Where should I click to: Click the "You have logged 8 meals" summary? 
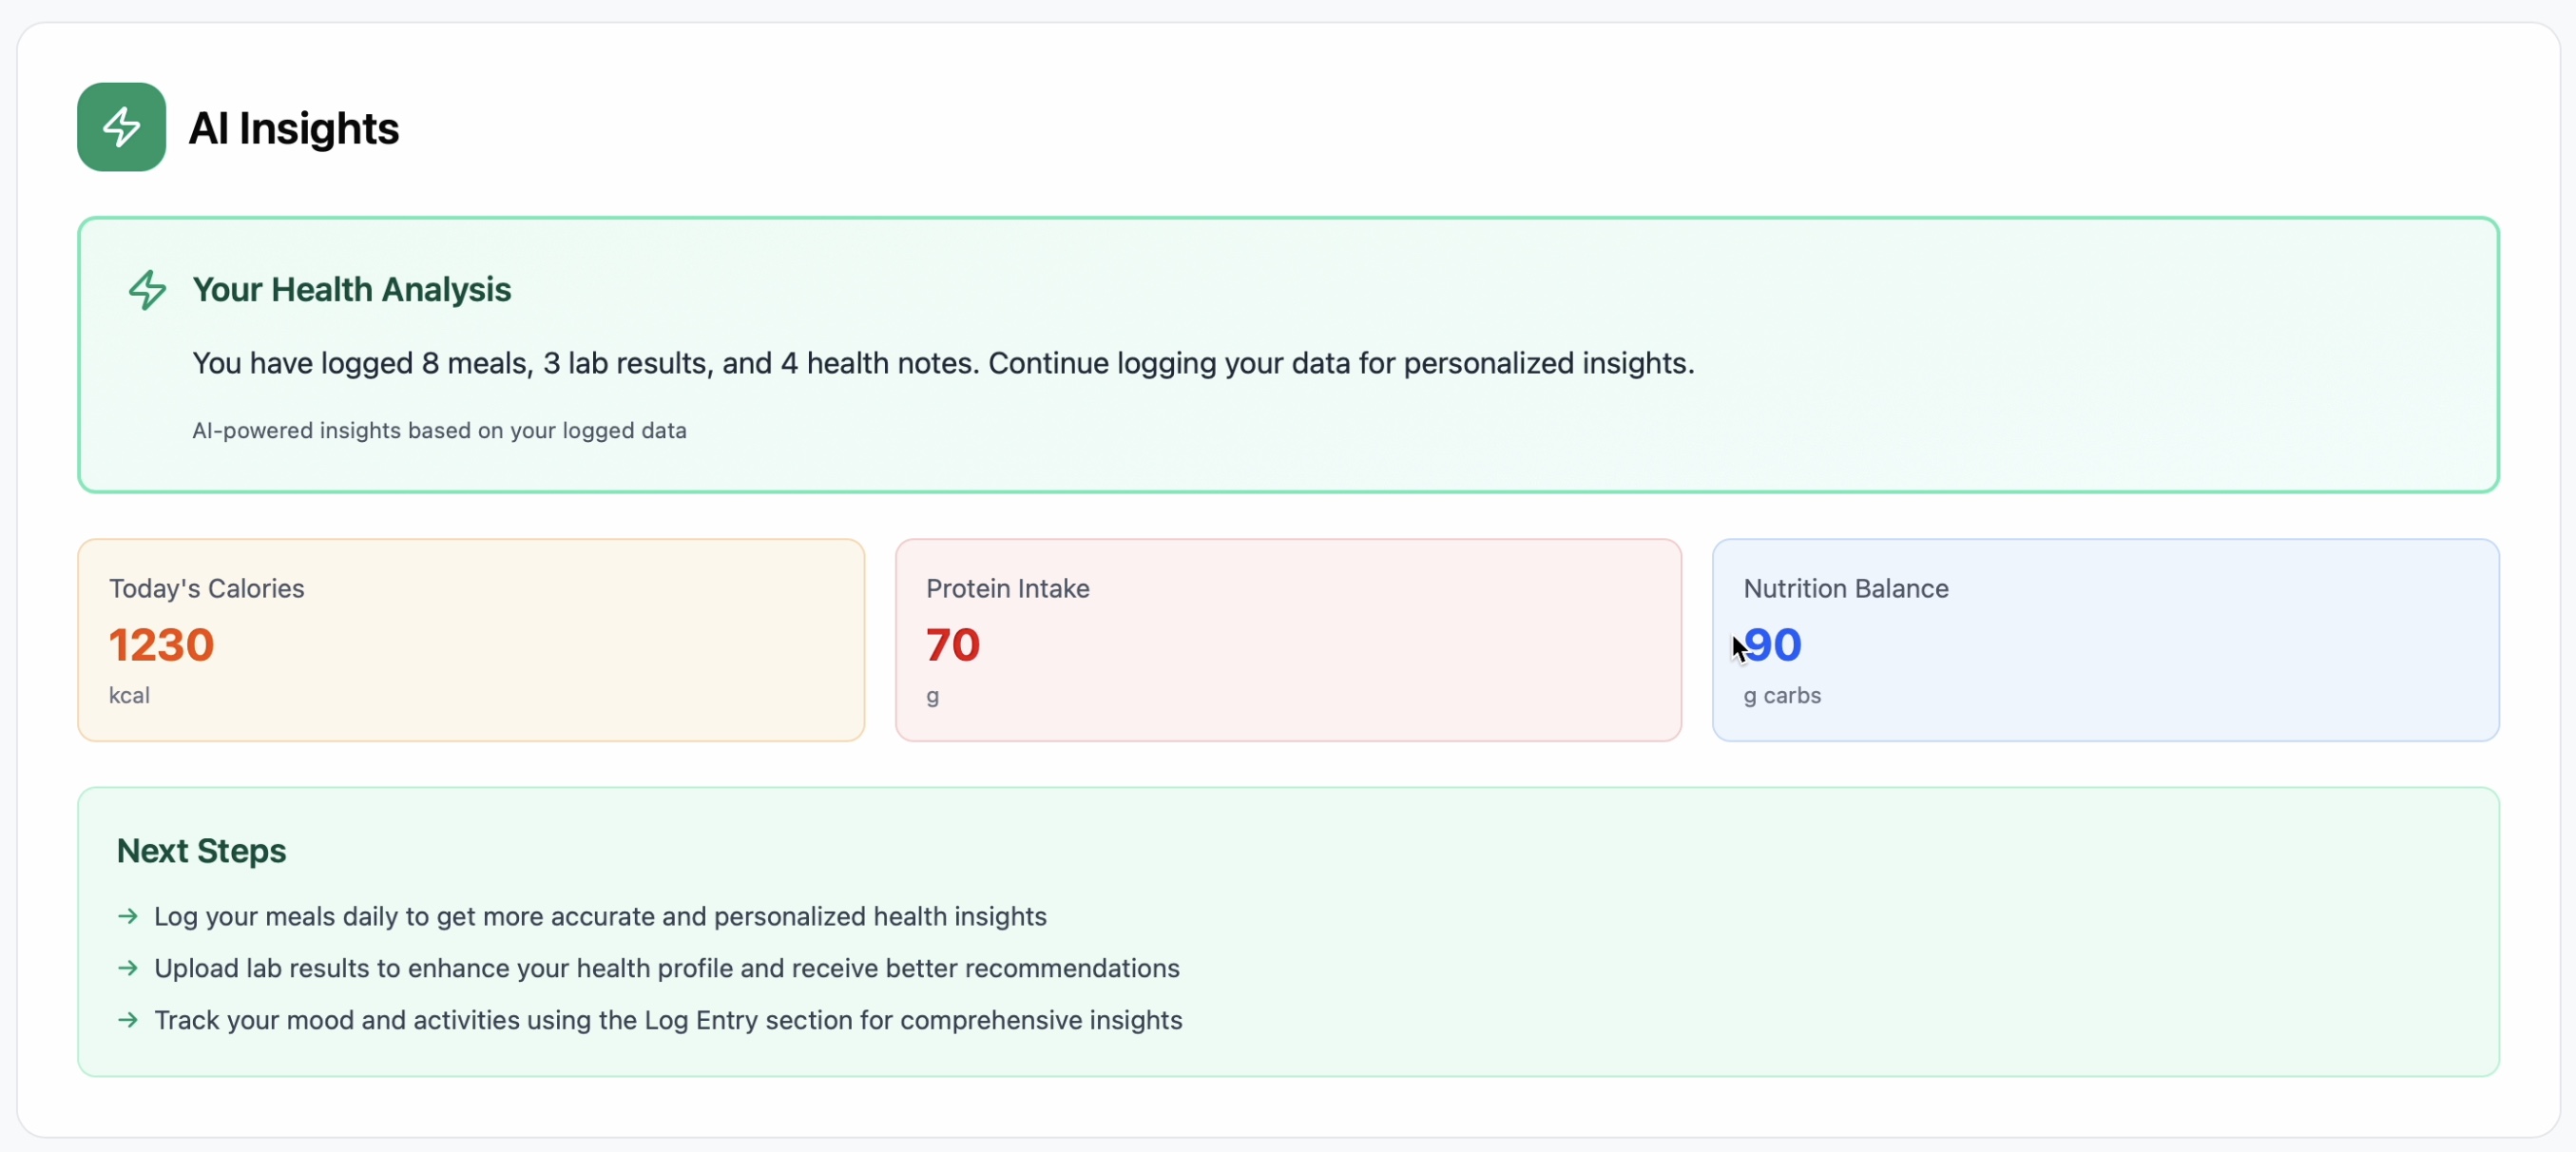click(x=942, y=363)
